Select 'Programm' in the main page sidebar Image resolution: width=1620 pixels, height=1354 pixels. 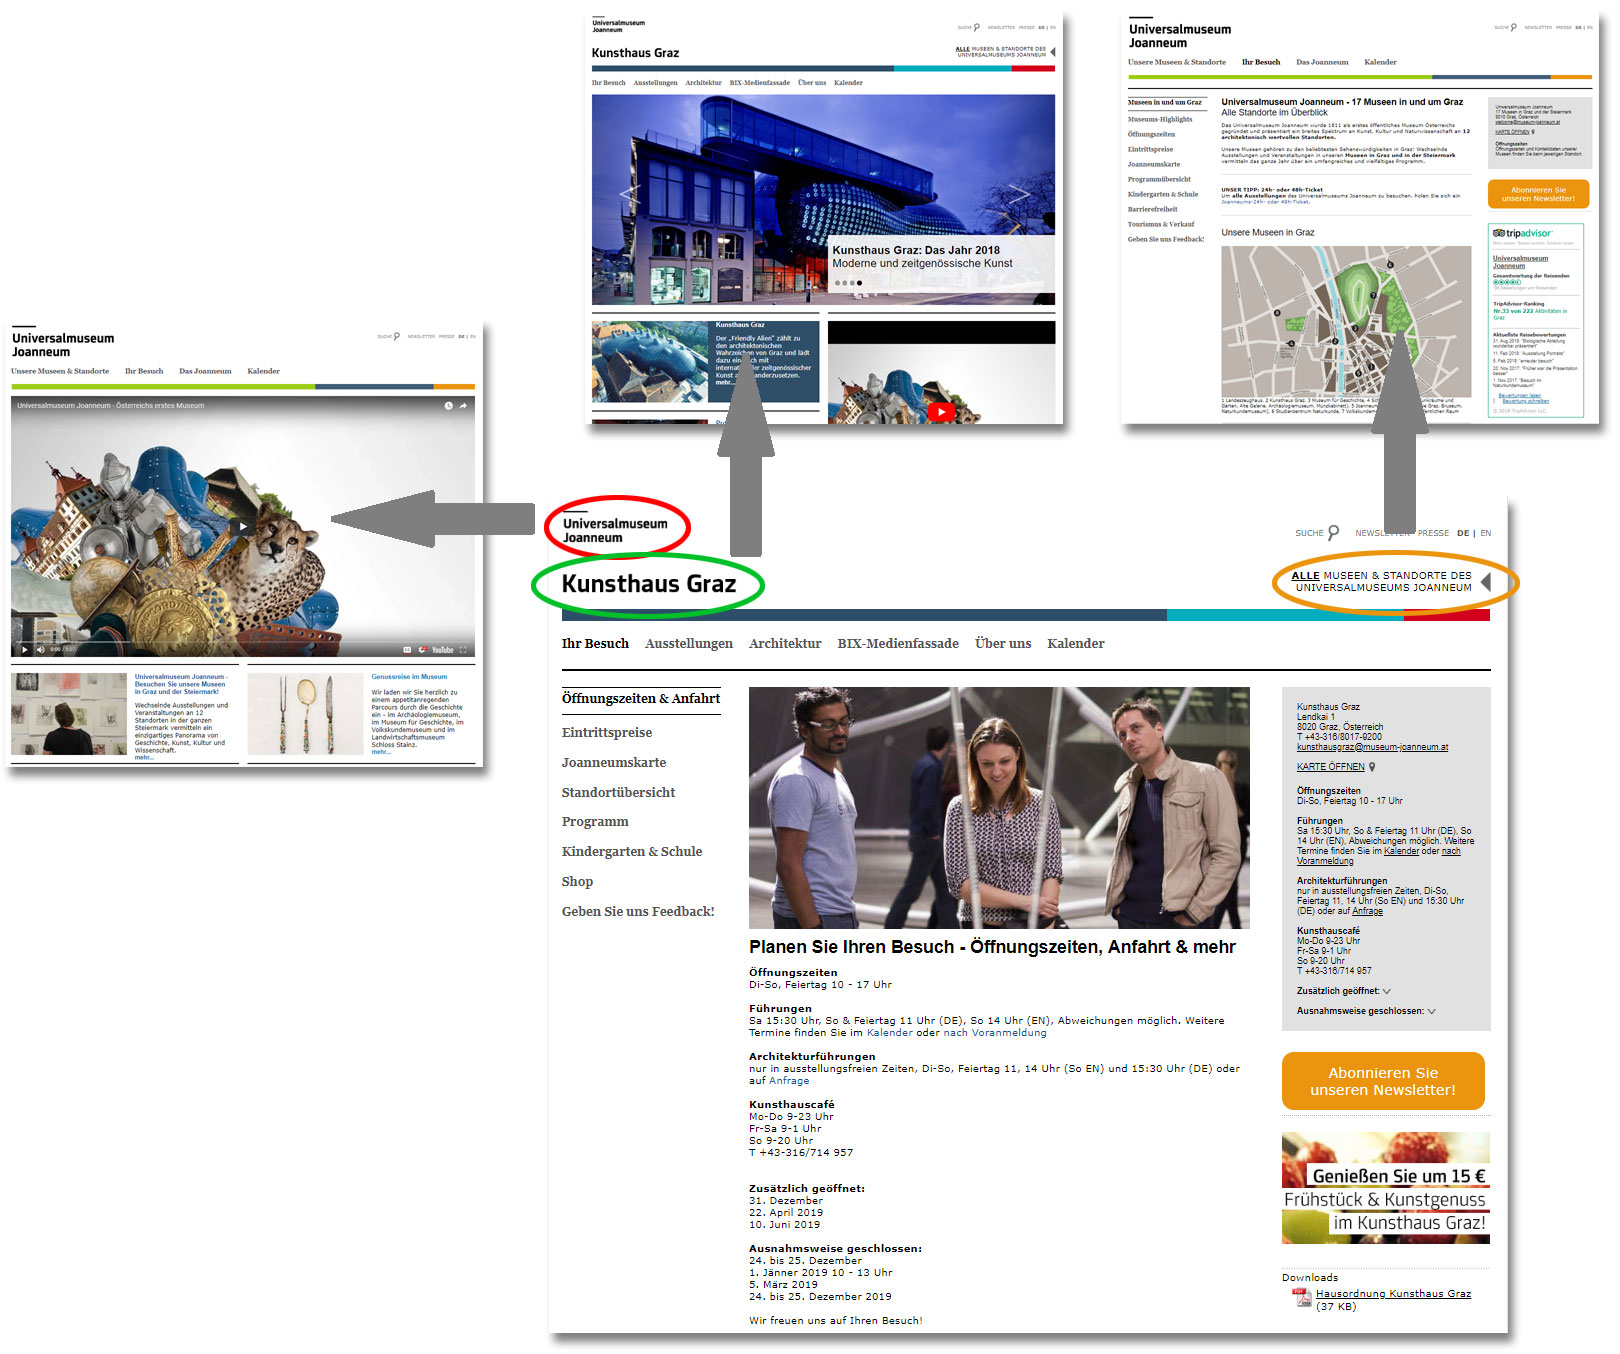pyautogui.click(x=595, y=822)
